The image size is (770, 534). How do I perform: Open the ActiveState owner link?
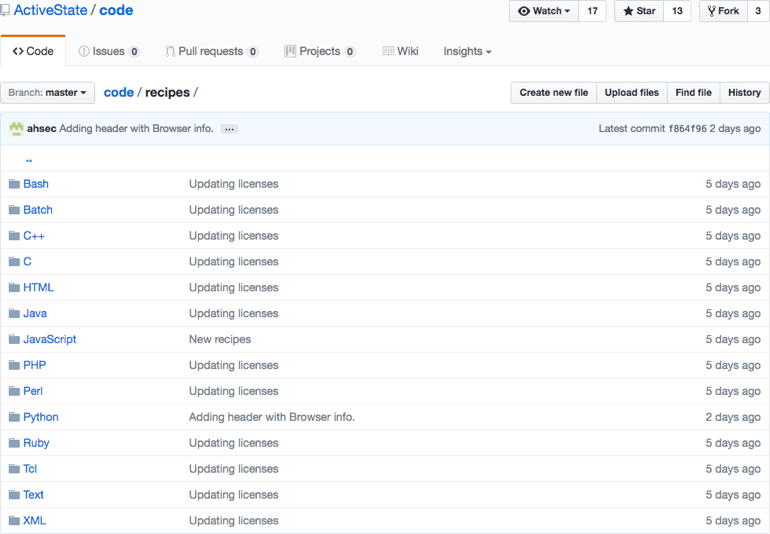point(50,10)
